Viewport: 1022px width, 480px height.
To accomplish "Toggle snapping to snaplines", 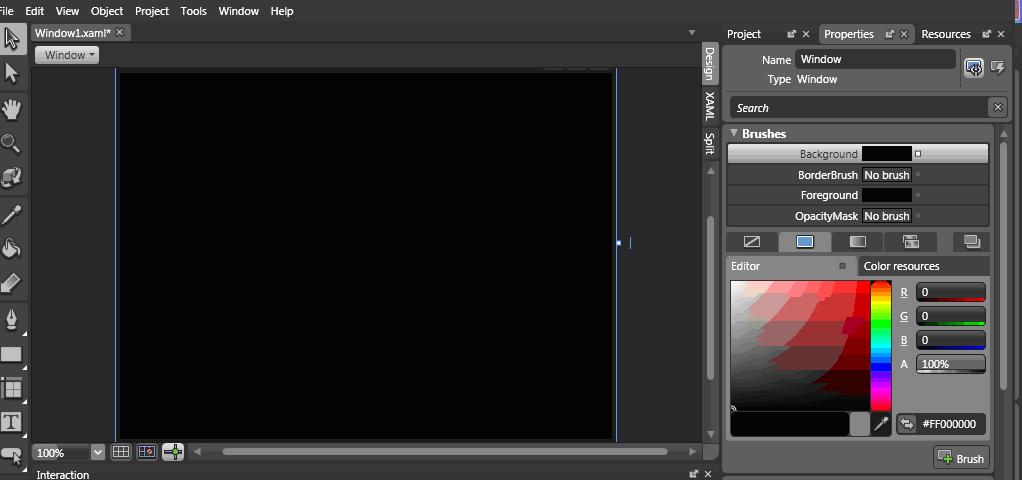I will click(173, 452).
